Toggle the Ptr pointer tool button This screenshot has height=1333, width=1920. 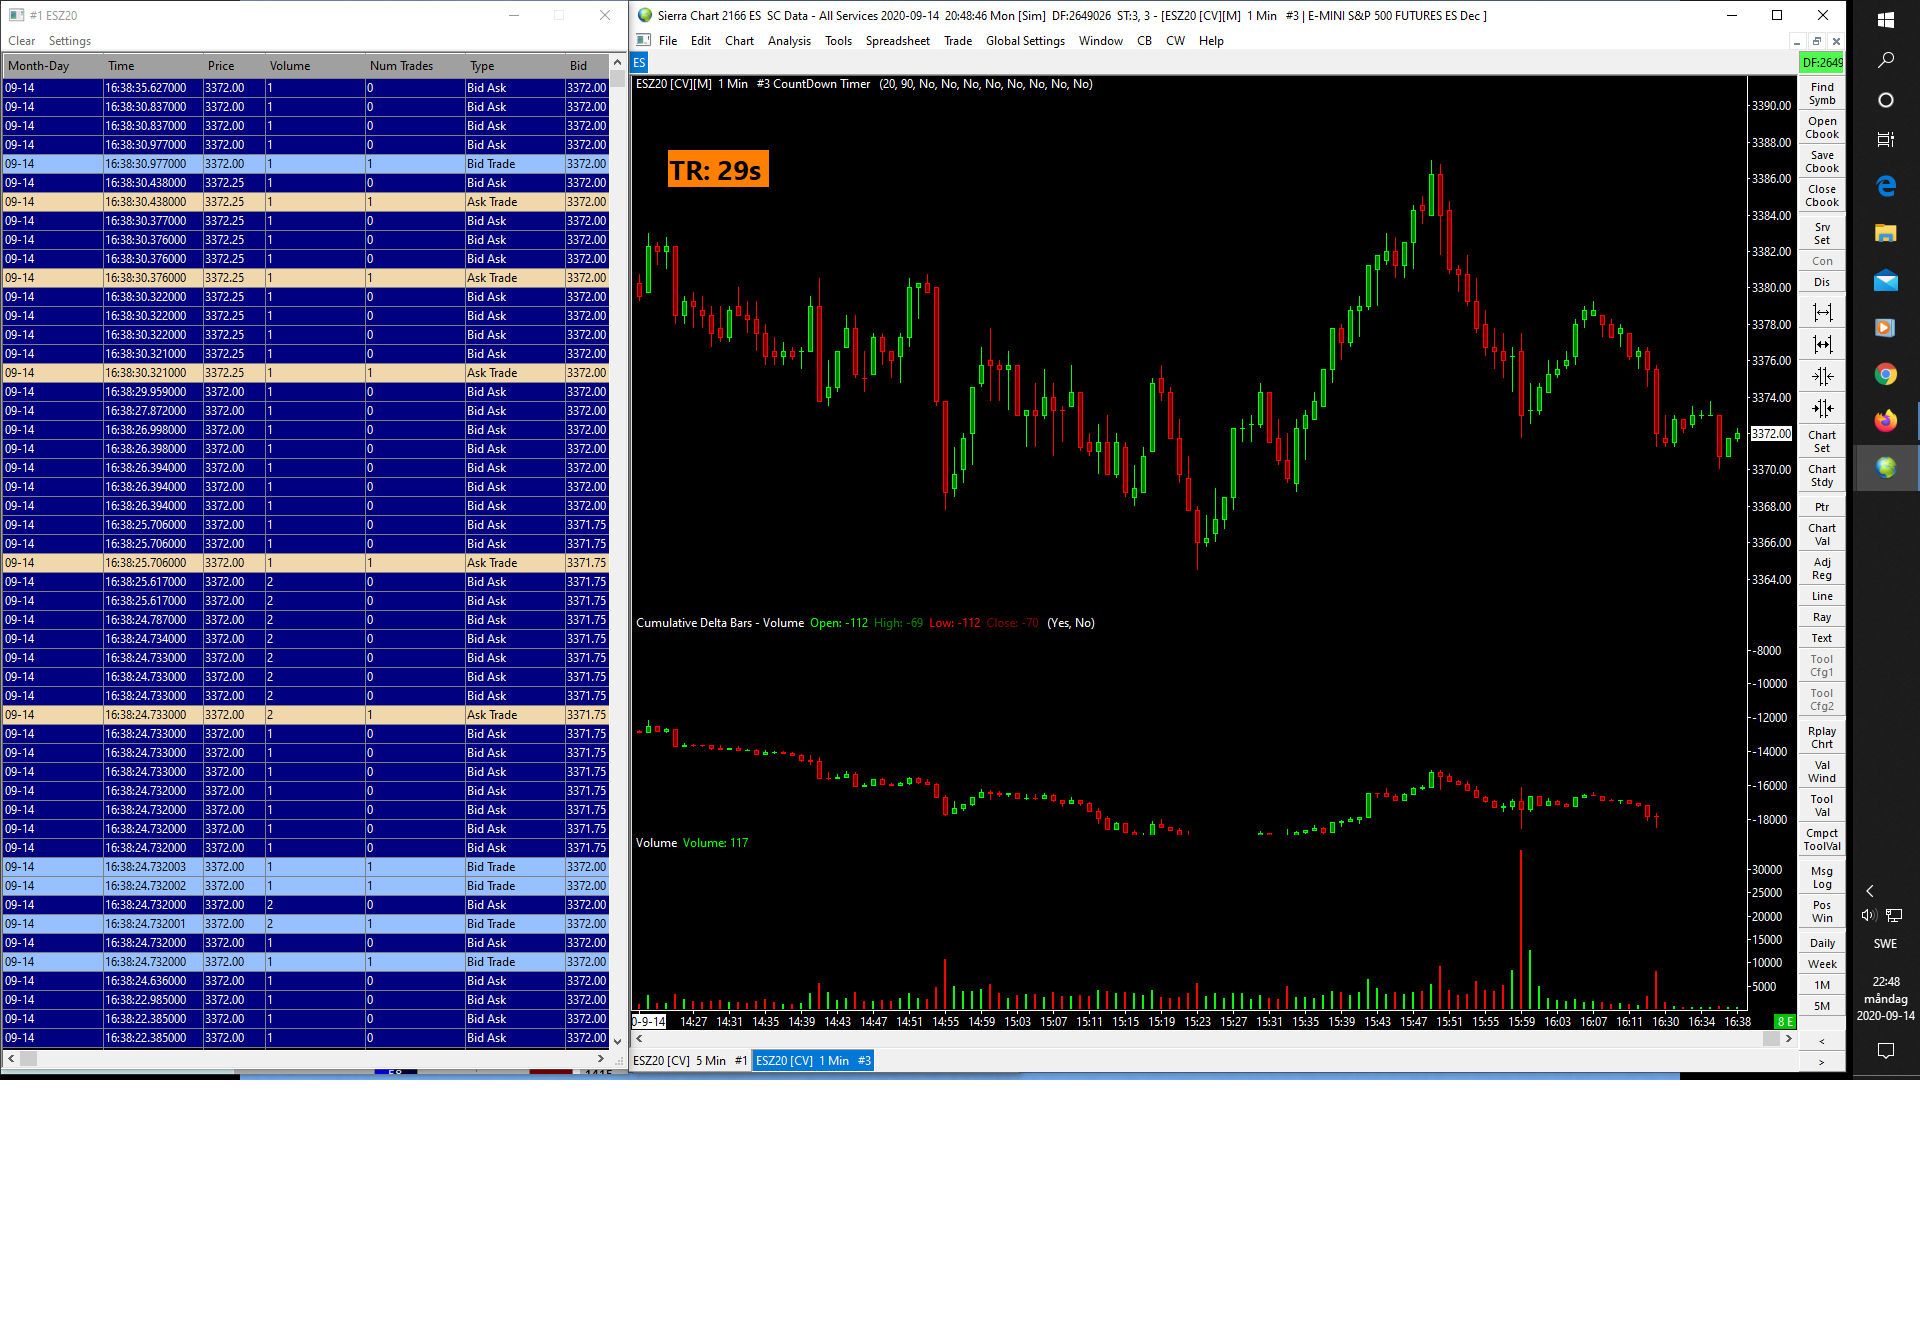[1822, 507]
